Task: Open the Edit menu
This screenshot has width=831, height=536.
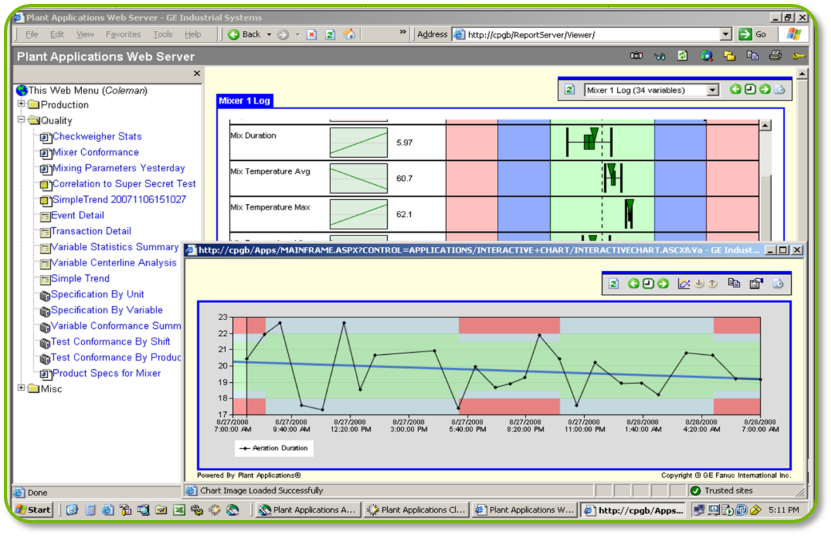Action: 57,34
